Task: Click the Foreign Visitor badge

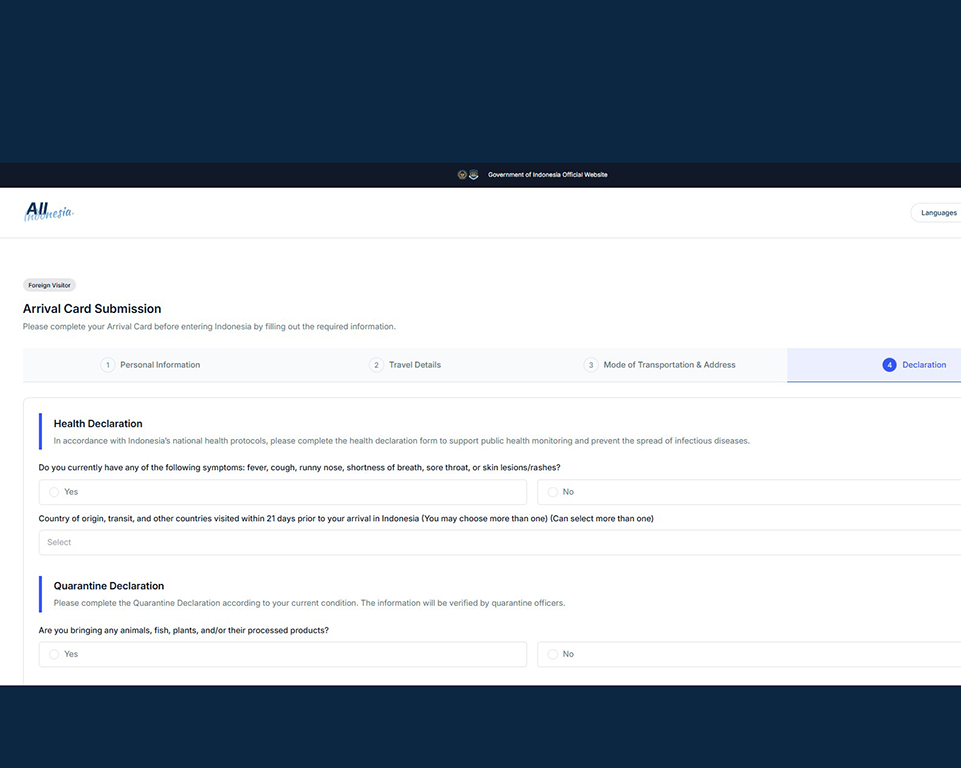Action: (x=49, y=285)
